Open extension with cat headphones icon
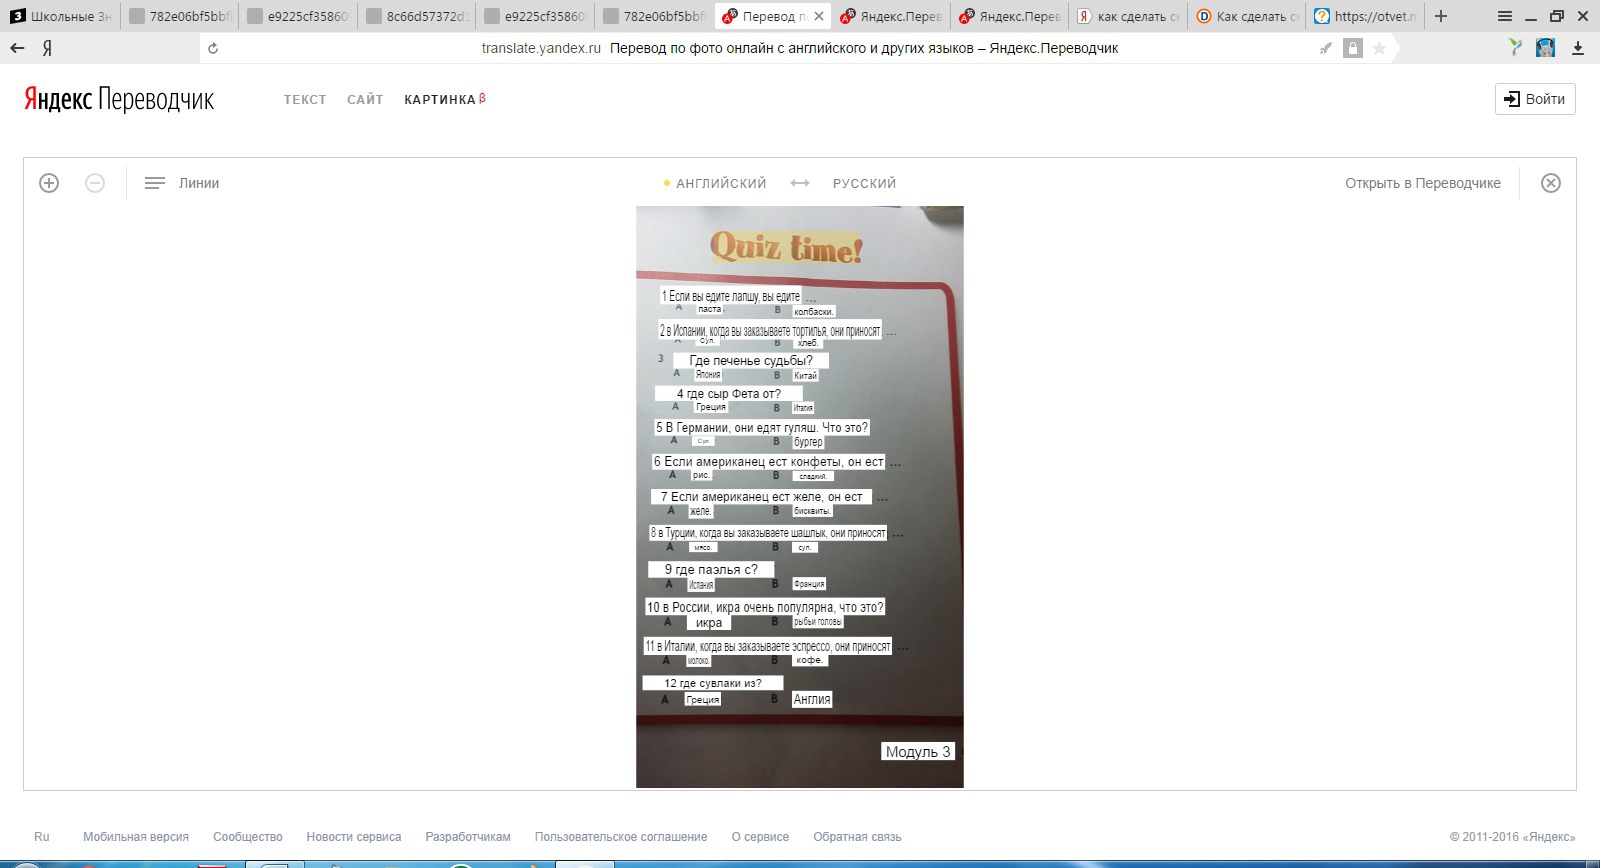The width and height of the screenshot is (1600, 868). coord(1545,47)
